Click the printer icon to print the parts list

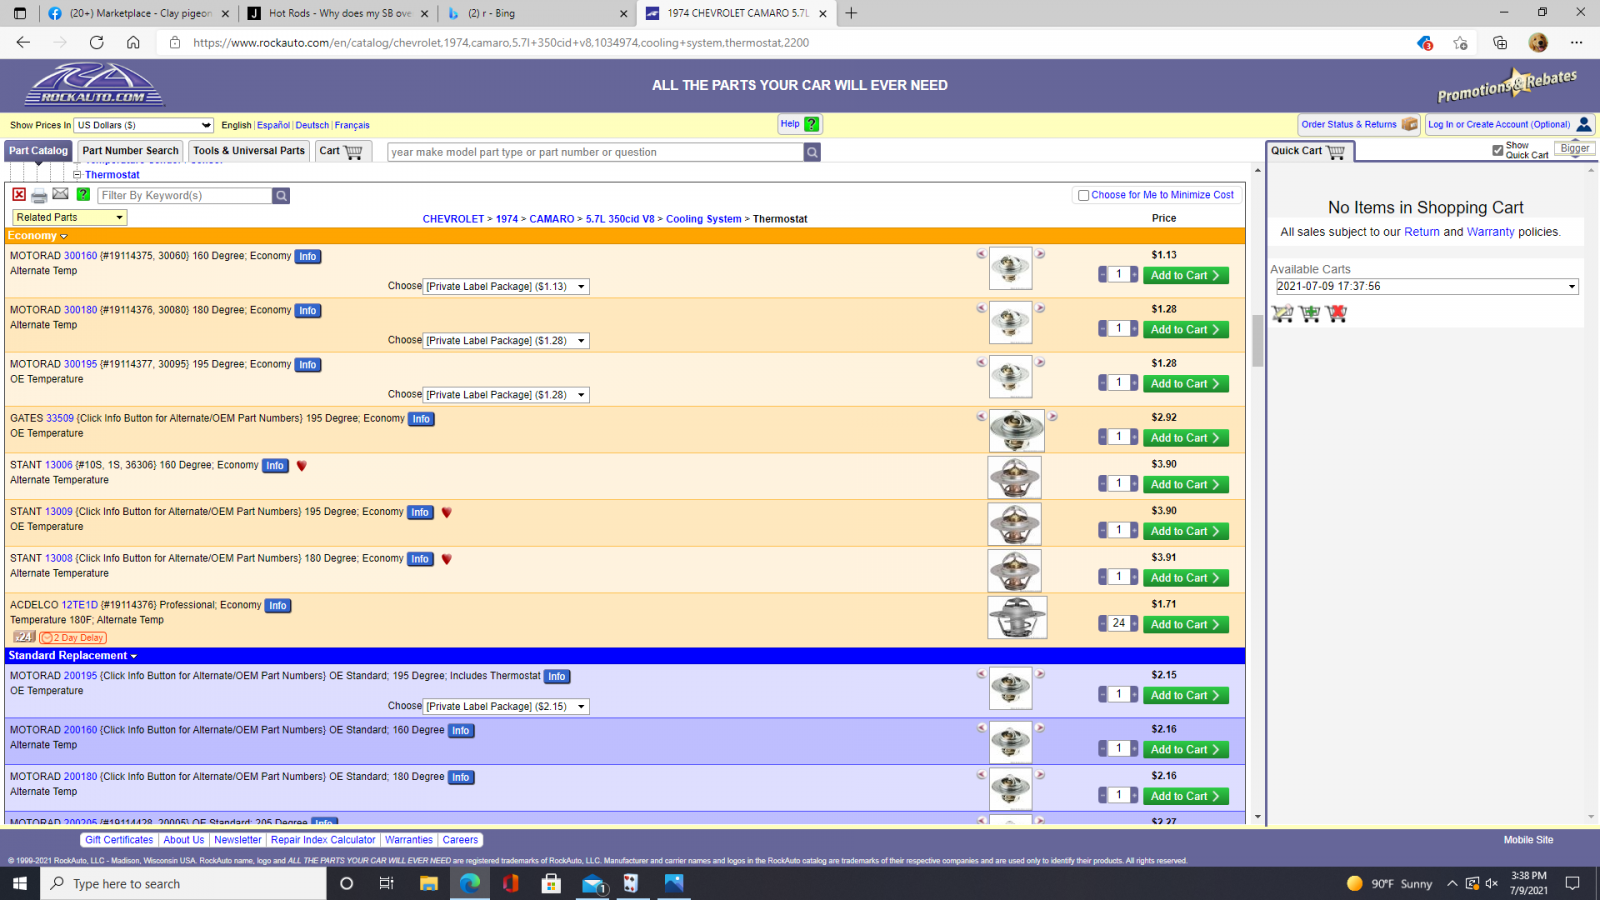(x=39, y=196)
